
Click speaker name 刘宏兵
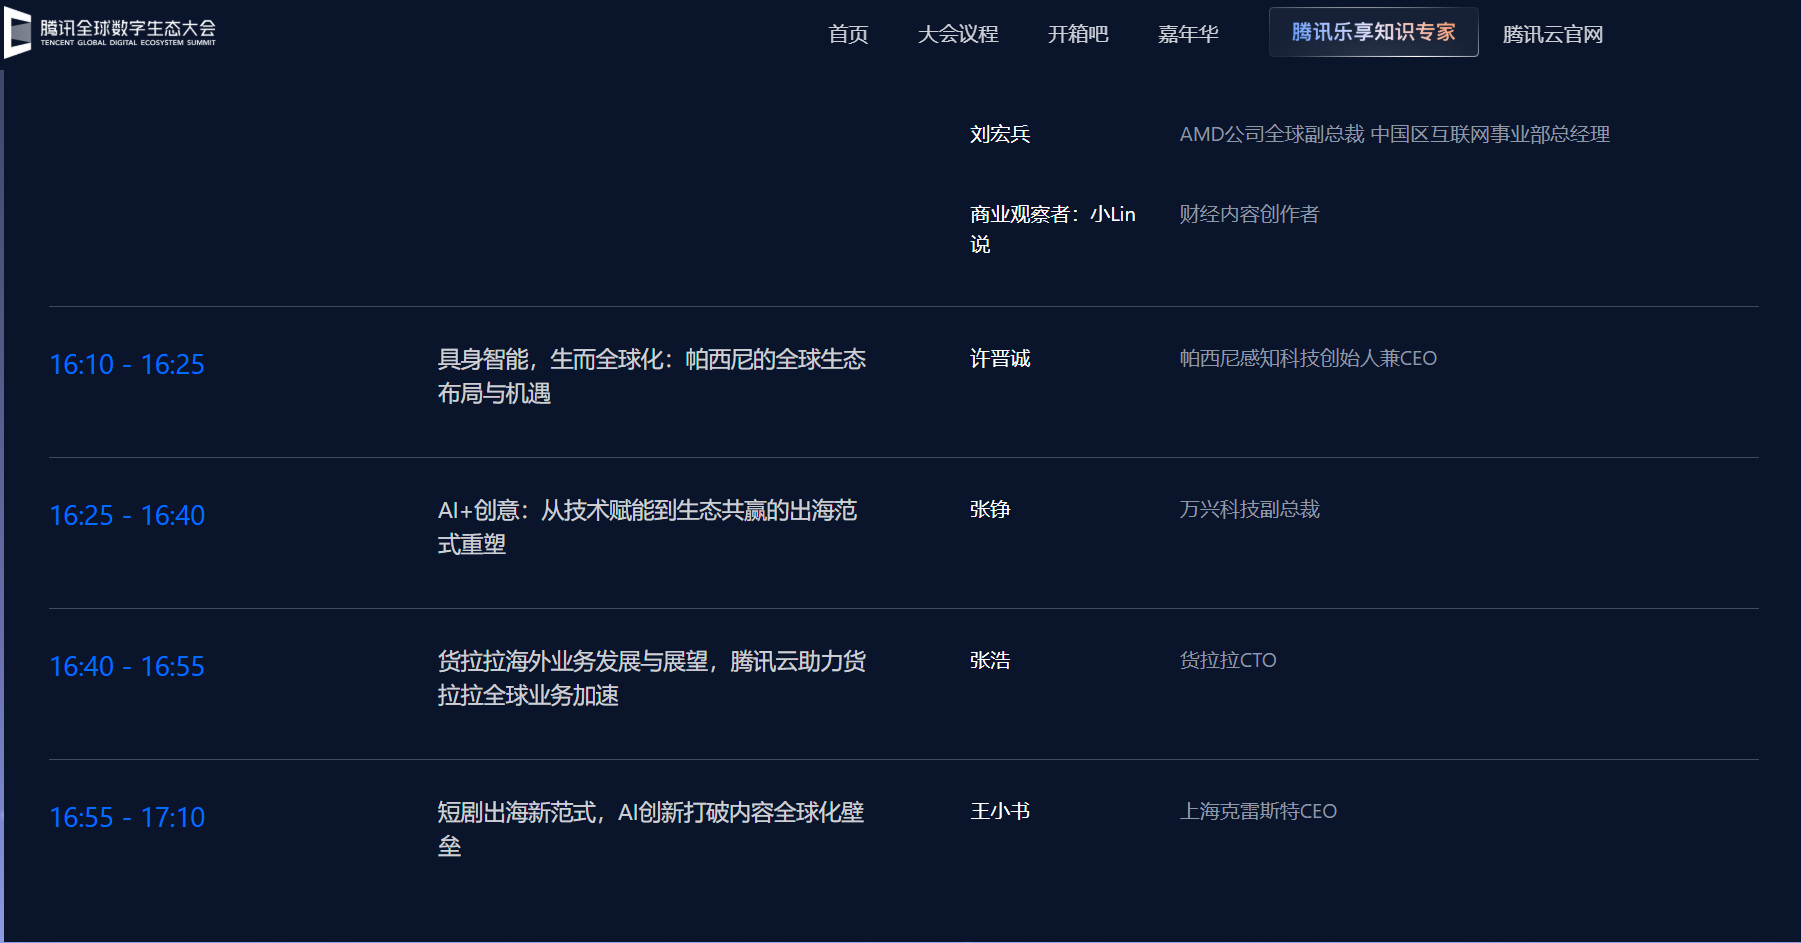(1000, 134)
